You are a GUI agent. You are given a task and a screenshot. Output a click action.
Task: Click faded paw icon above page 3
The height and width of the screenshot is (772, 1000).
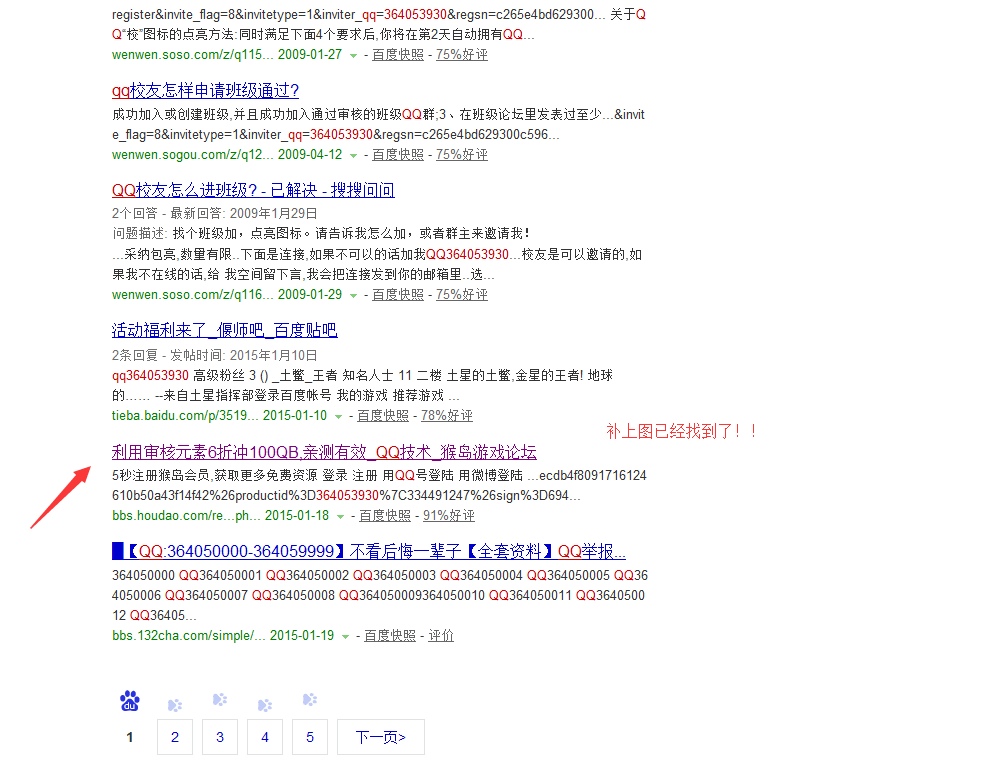[220, 699]
